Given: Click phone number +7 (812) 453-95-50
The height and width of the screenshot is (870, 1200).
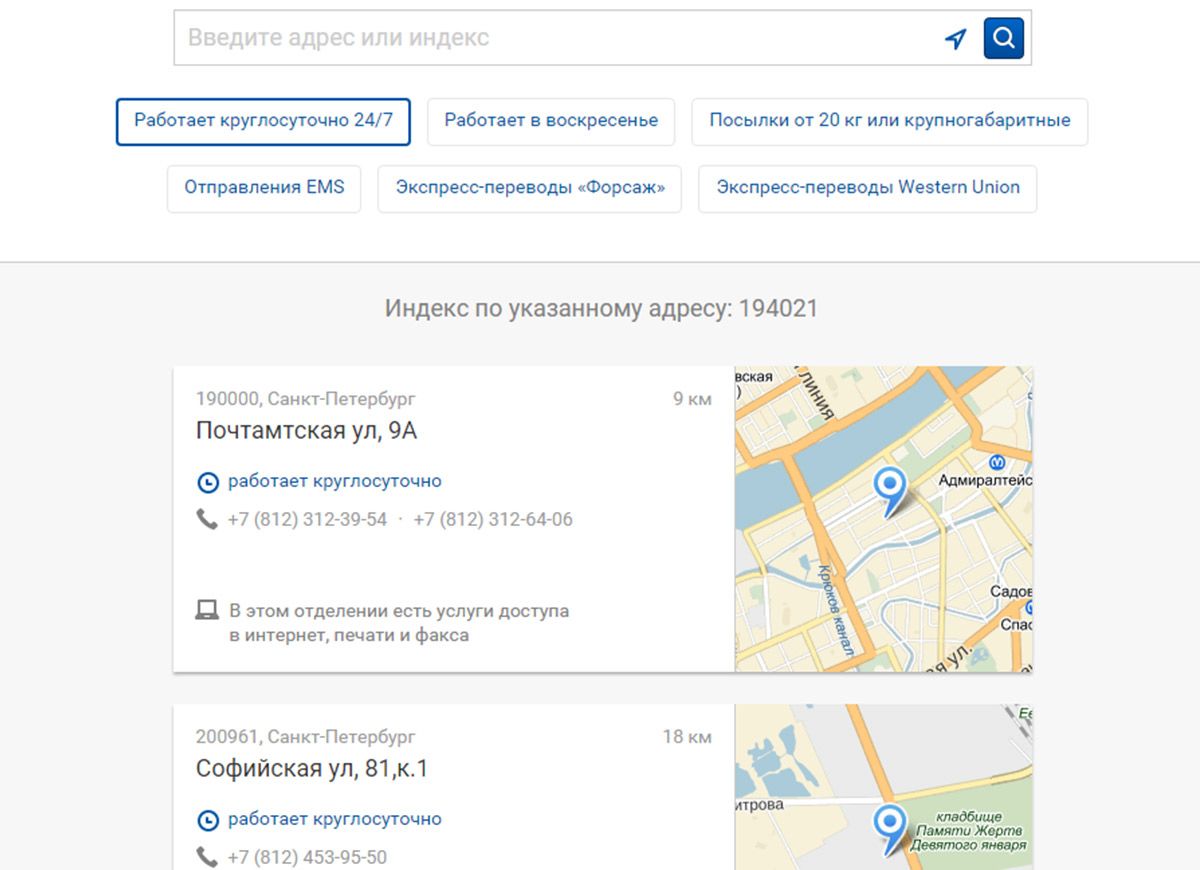Looking at the screenshot, I should pyautogui.click(x=307, y=857).
